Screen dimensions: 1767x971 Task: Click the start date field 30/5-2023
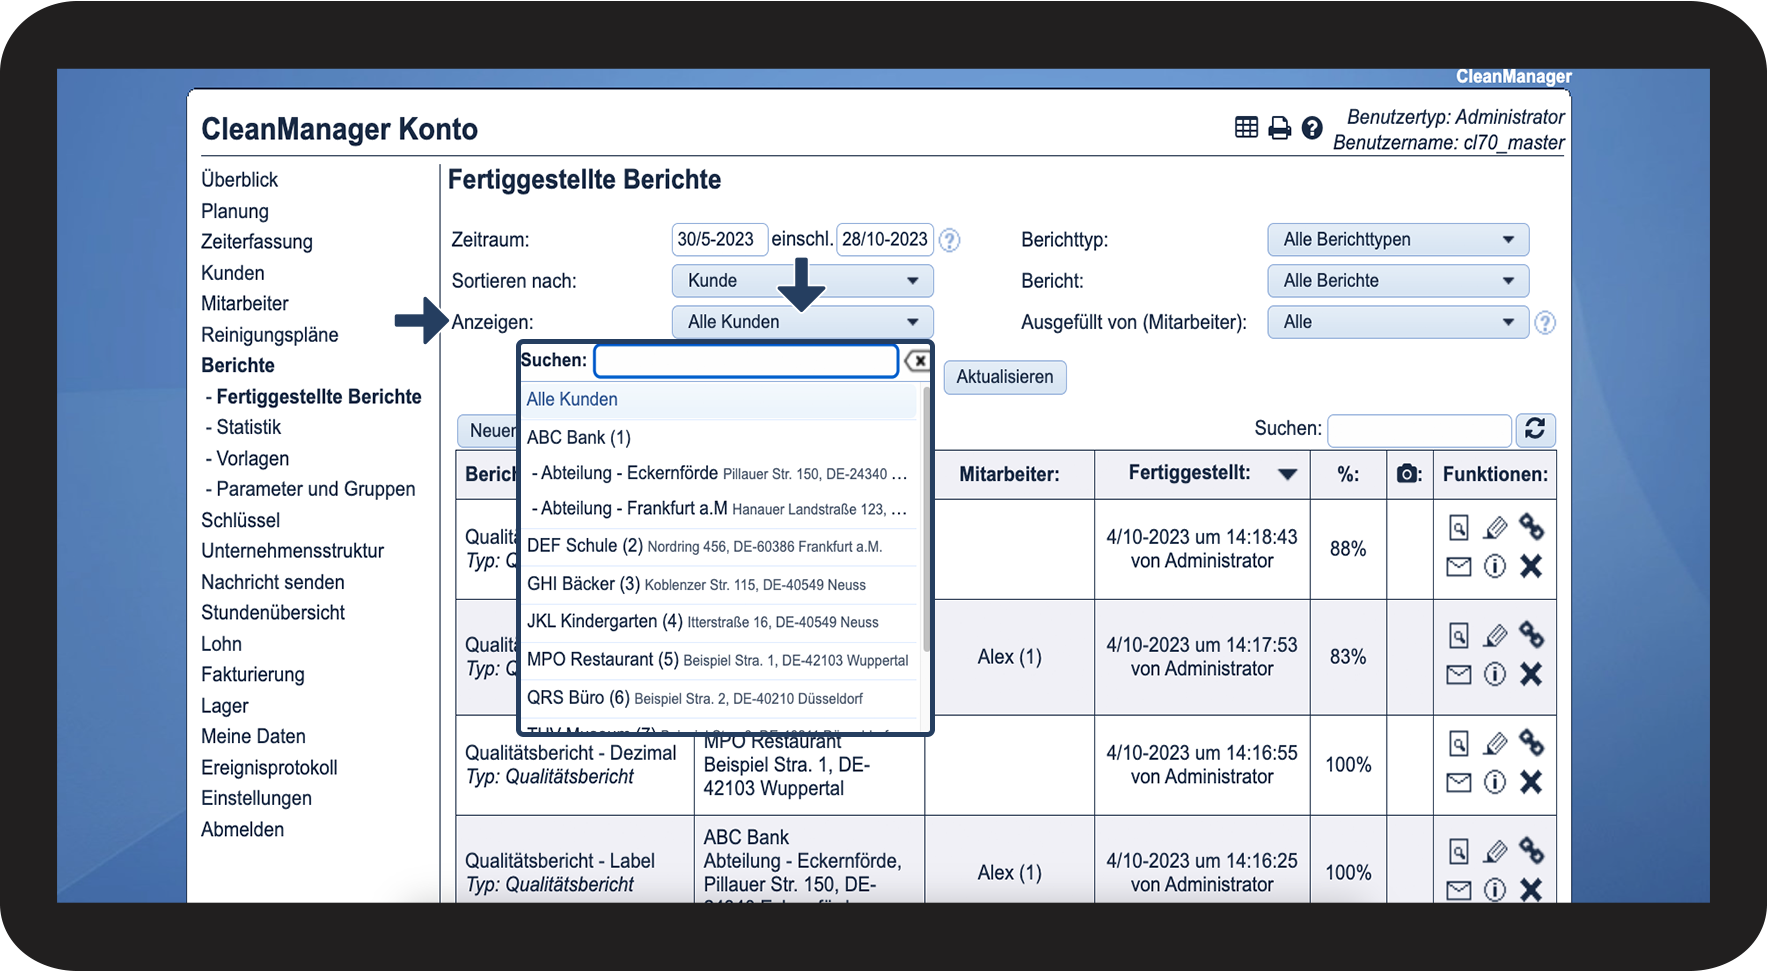719,240
